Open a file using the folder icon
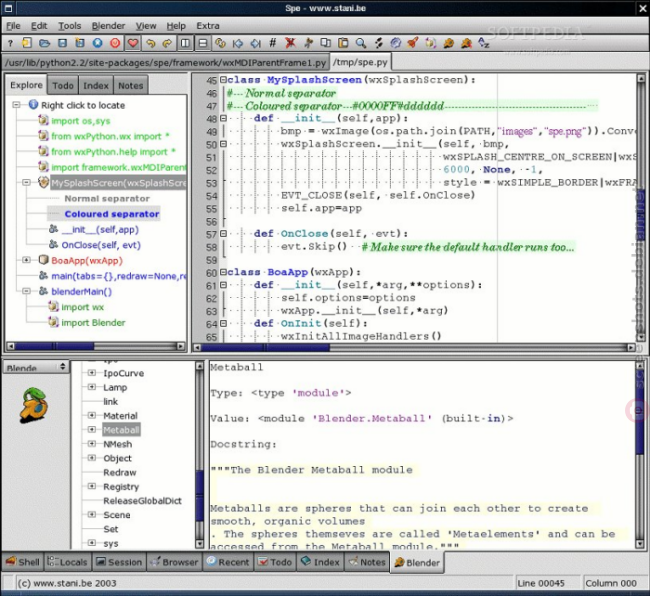The image size is (650, 596). [x=45, y=43]
